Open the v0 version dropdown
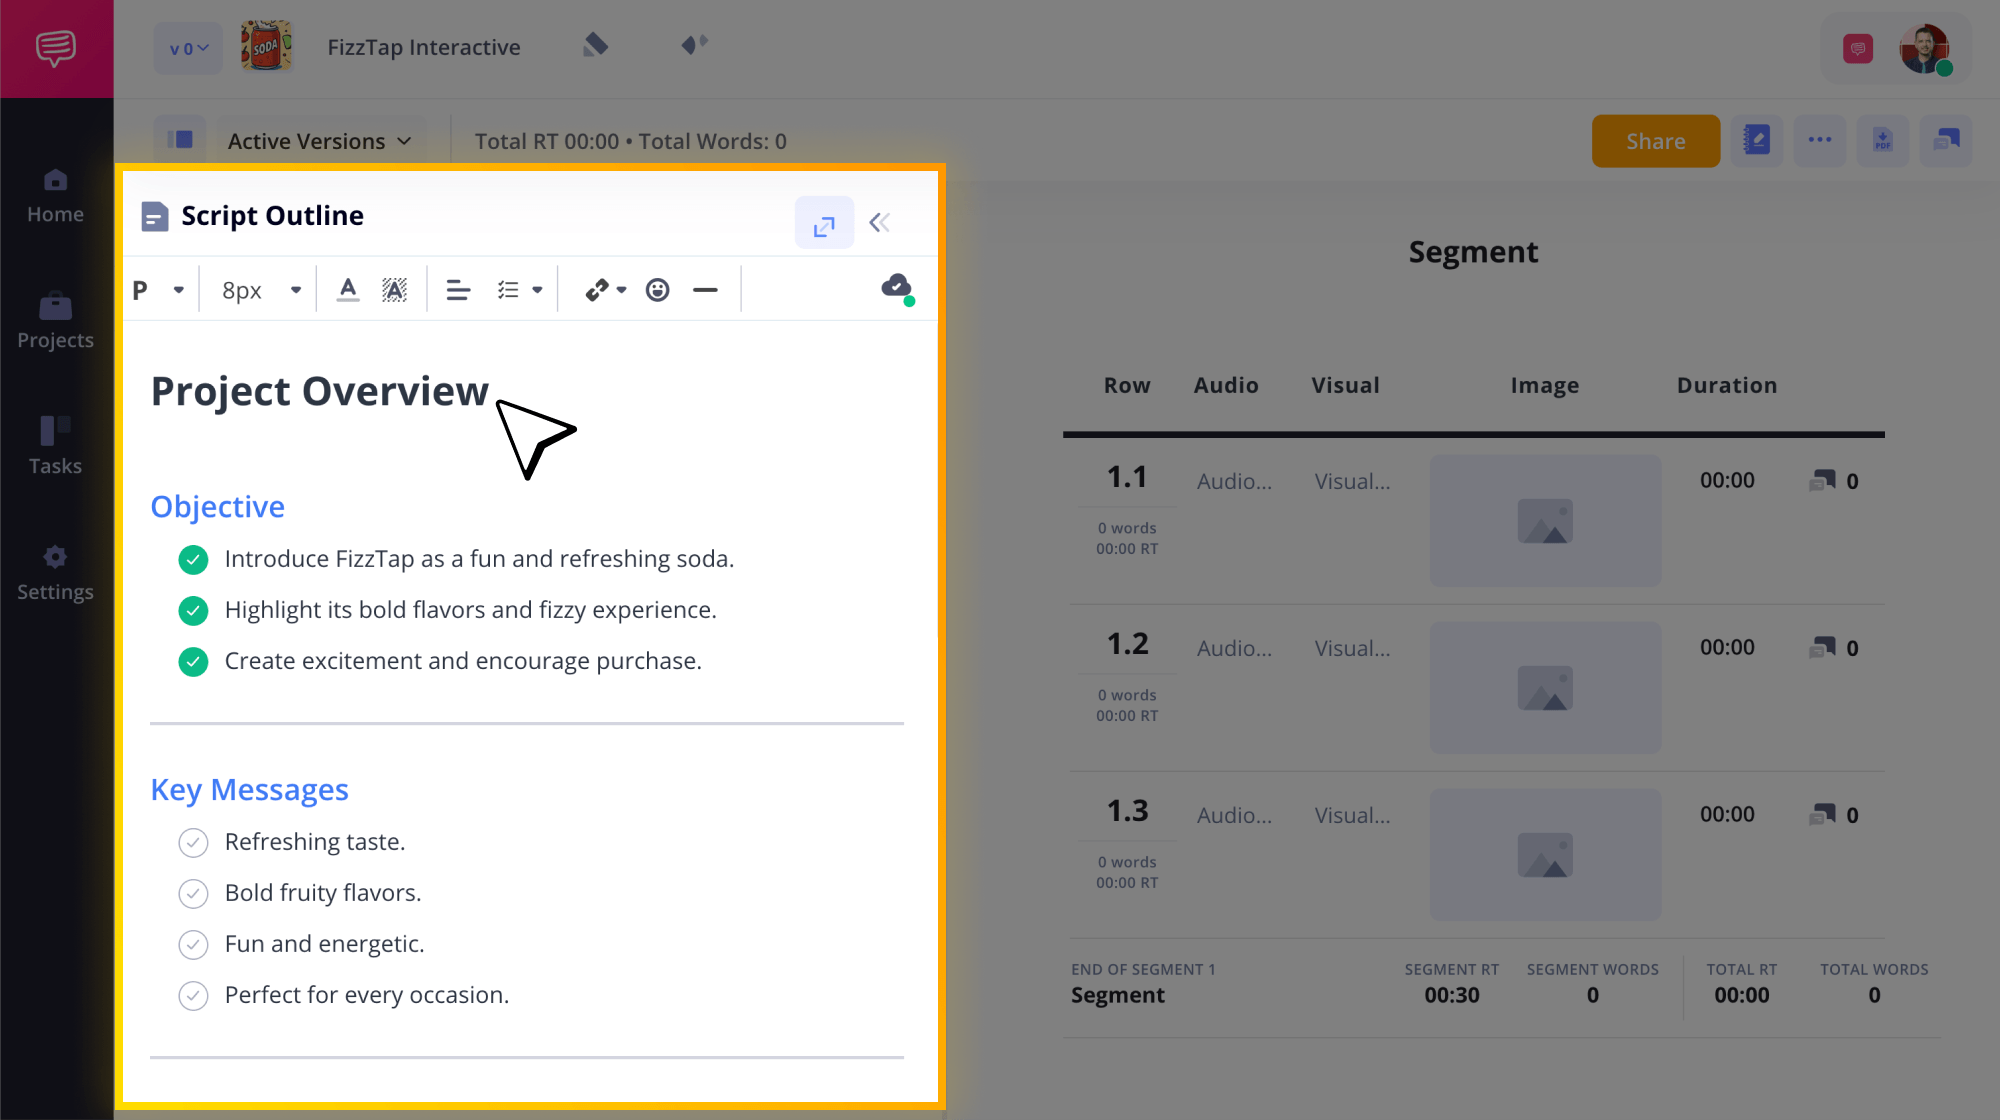Screen dimensions: 2000x1120 pyautogui.click(x=188, y=48)
